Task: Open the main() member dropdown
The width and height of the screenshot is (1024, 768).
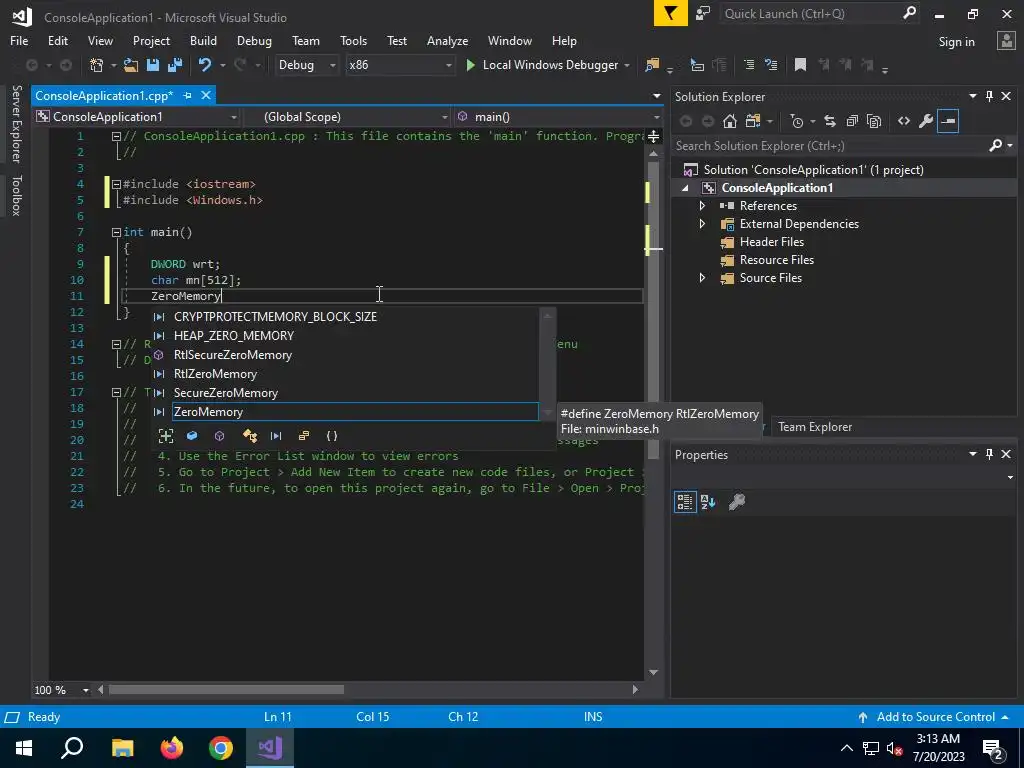Action: tap(558, 117)
